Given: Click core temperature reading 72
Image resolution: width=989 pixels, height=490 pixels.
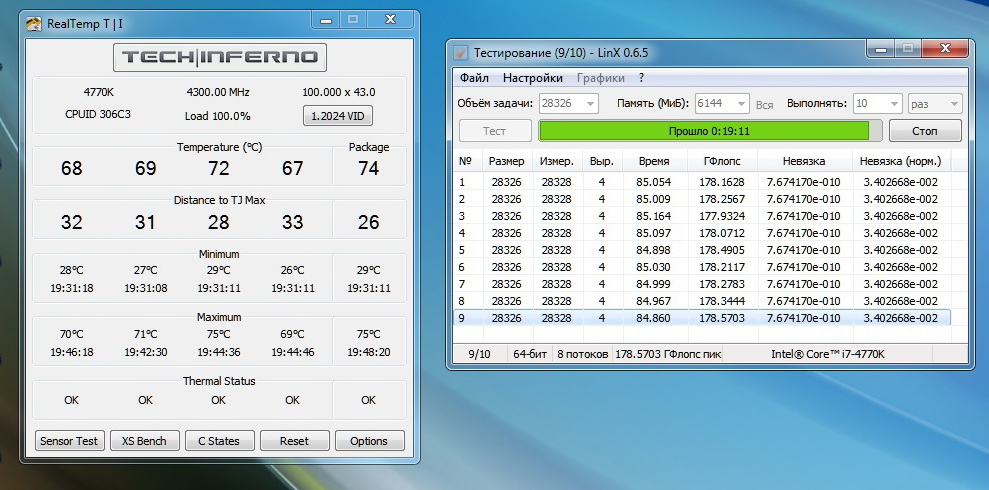Looking at the screenshot, I should (219, 168).
